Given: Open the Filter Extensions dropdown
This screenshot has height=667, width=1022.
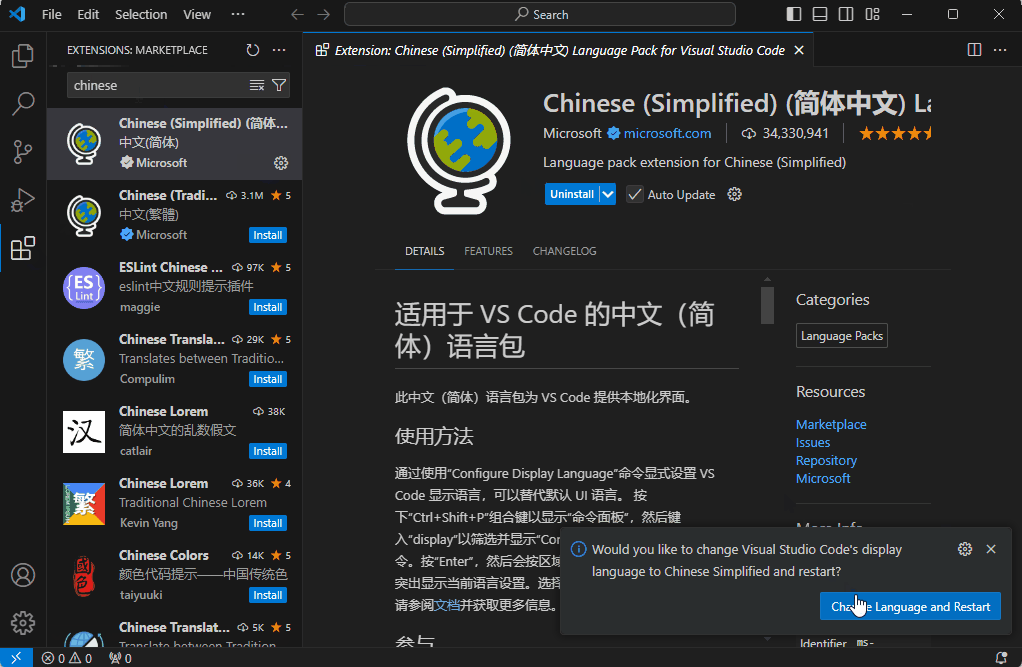Looking at the screenshot, I should (x=280, y=85).
